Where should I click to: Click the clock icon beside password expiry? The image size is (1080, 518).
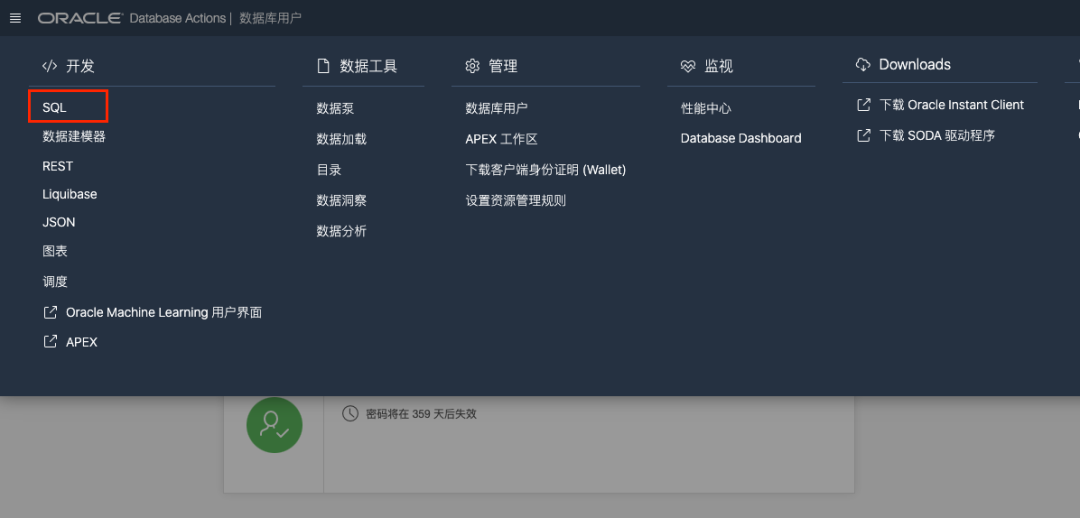click(x=350, y=413)
